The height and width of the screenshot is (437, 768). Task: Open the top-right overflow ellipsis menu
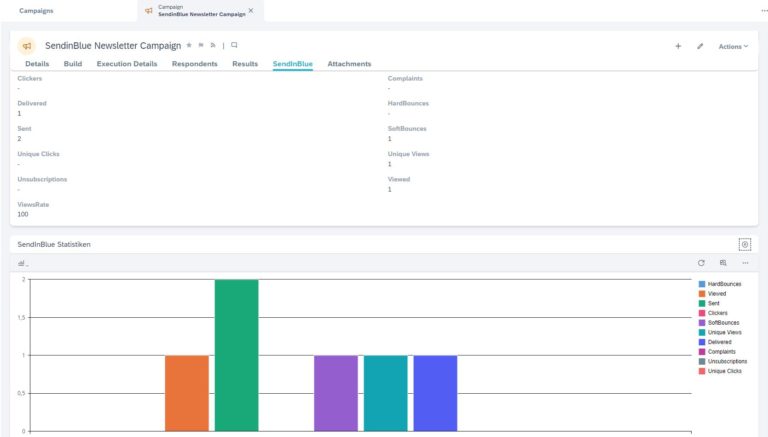(x=764, y=10)
